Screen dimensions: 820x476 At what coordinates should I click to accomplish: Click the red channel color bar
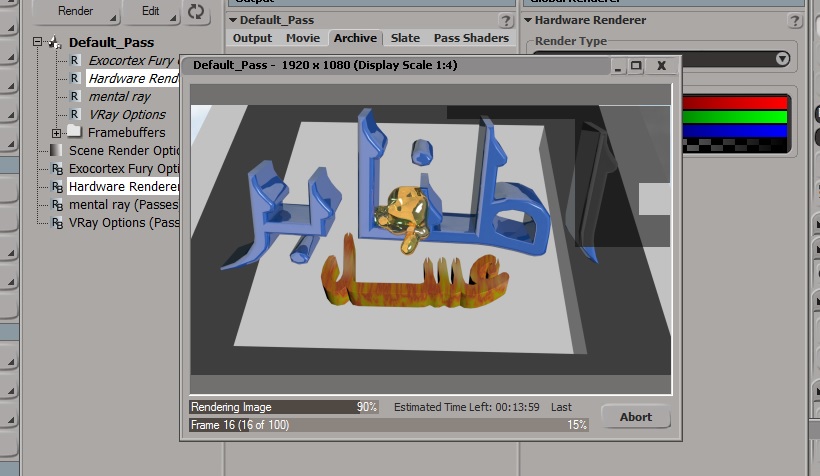click(x=735, y=103)
